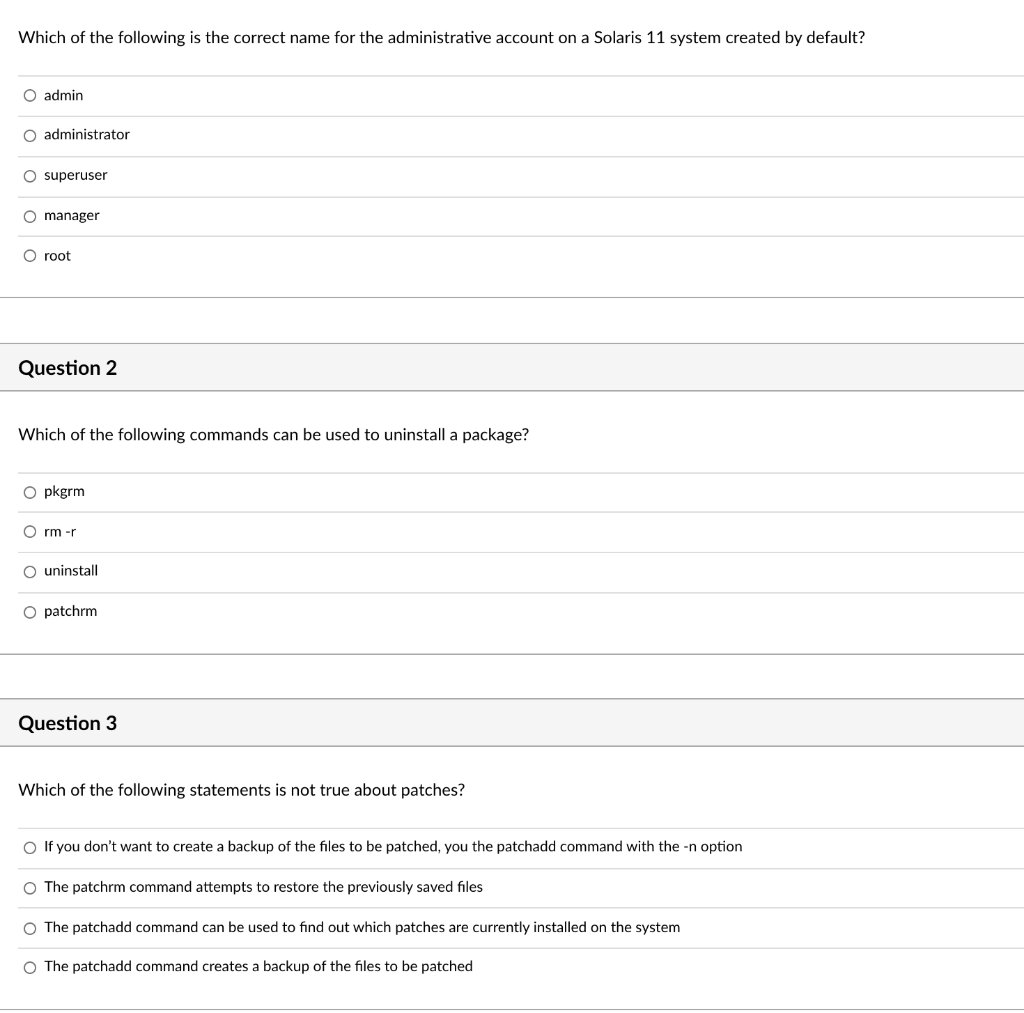1024x1013 pixels.
Task: Click the Question 2 header
Action: 67,367
